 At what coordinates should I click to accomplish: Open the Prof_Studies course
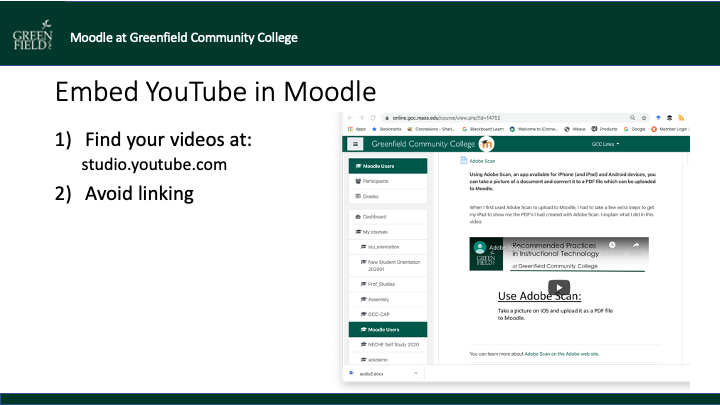[x=388, y=284]
